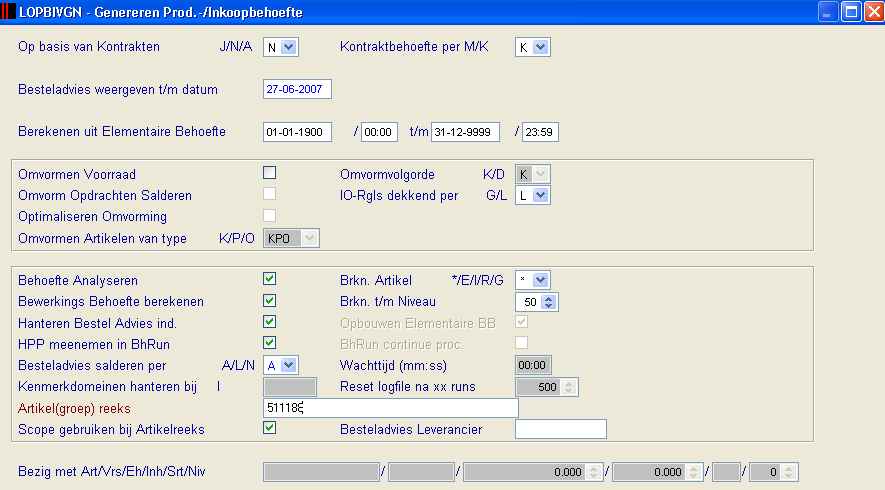Click the 'Bezig met Art/Vrs/Eh/Inh/Srt/Niv' label
The width and height of the screenshot is (885, 490).
tap(112, 471)
